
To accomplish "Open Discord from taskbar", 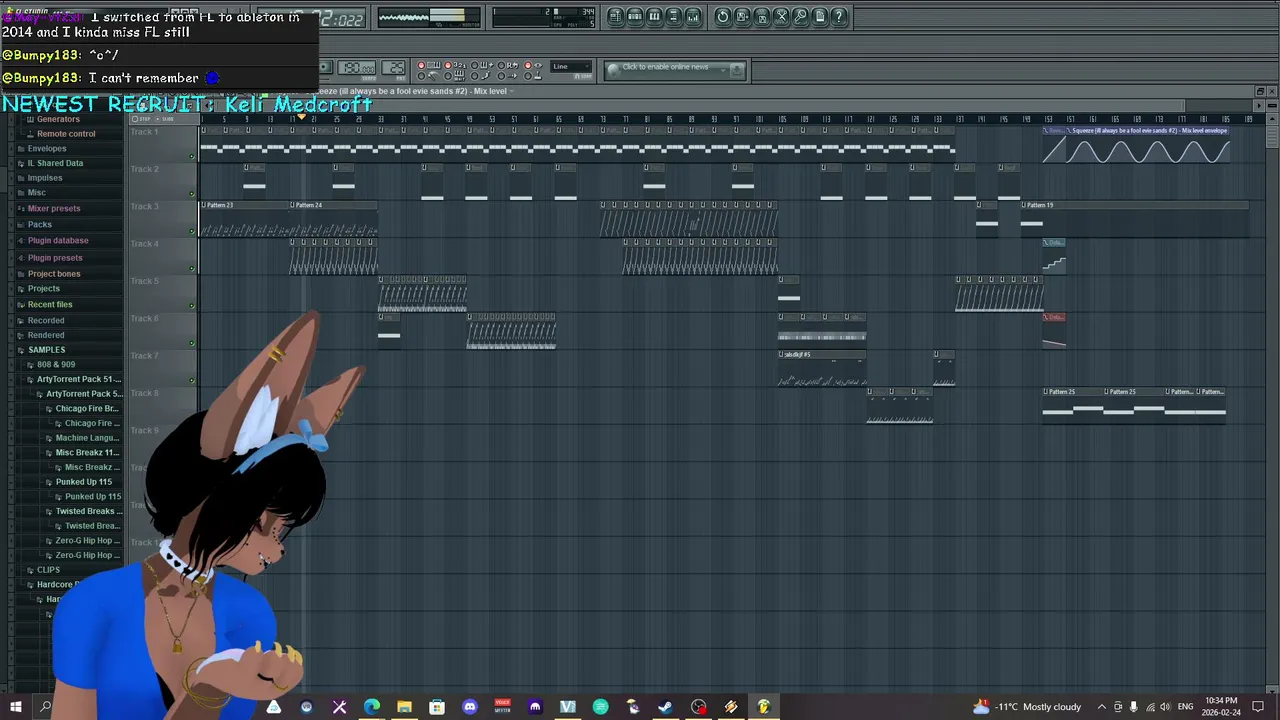I will click(469, 707).
